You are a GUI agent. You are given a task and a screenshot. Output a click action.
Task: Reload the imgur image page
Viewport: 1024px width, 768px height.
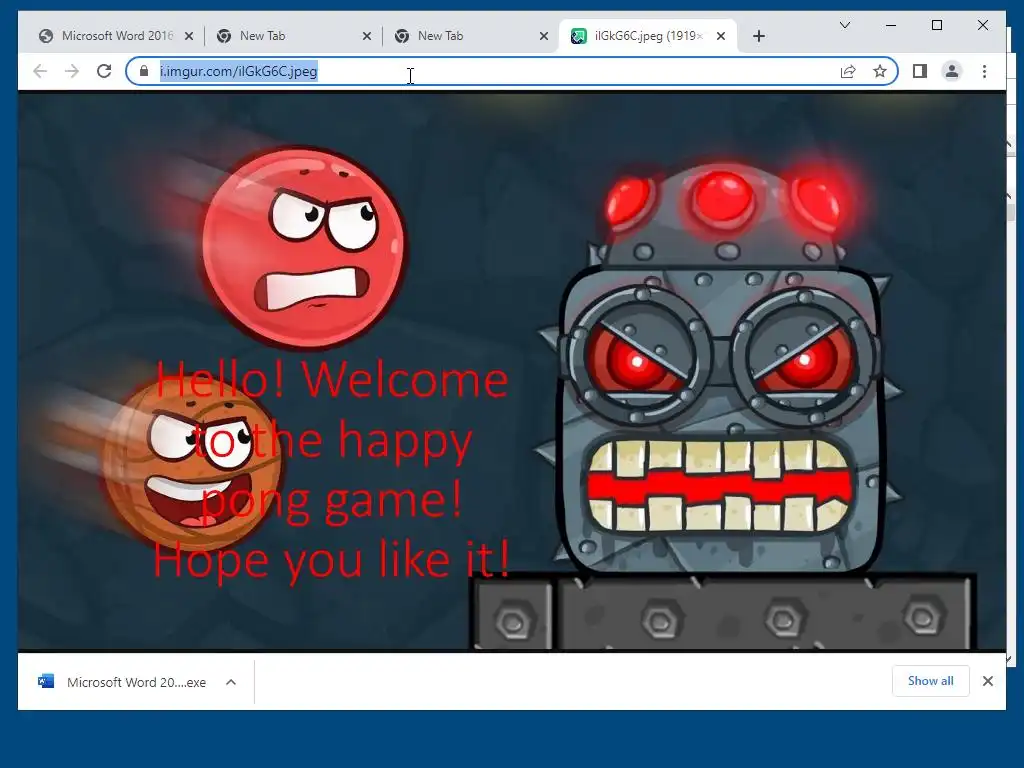tap(104, 71)
